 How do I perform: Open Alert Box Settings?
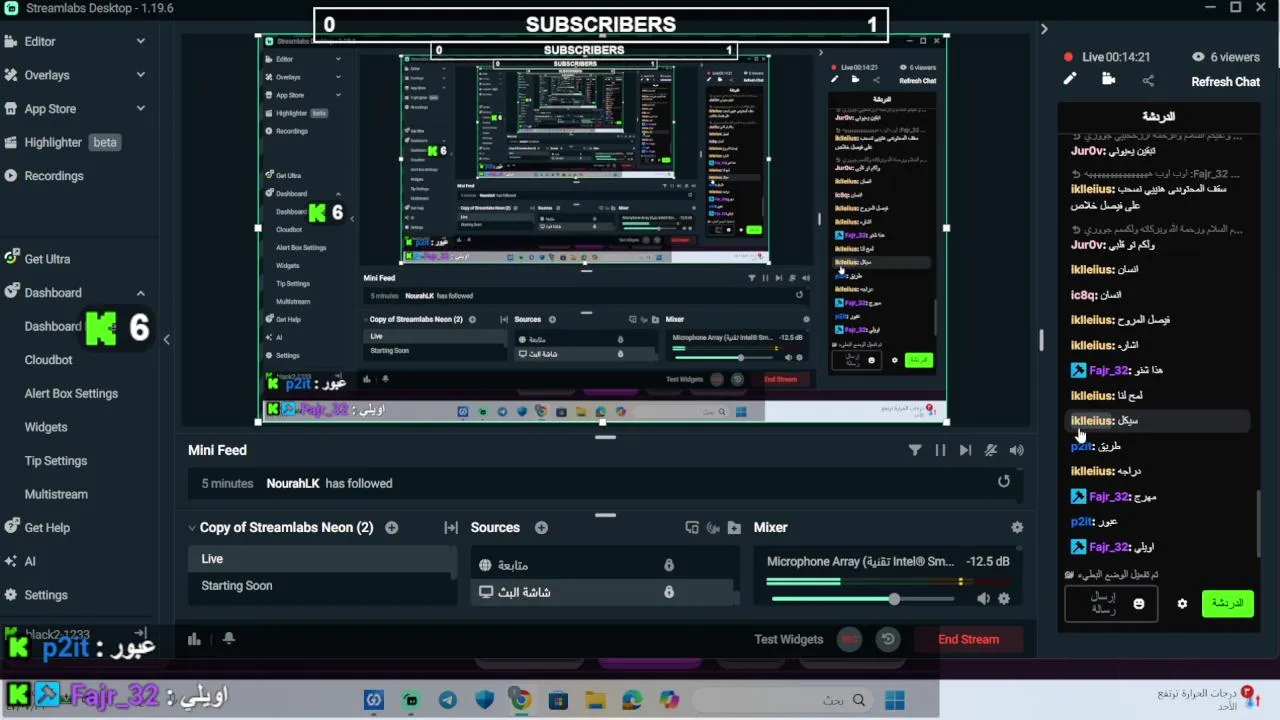pos(71,394)
